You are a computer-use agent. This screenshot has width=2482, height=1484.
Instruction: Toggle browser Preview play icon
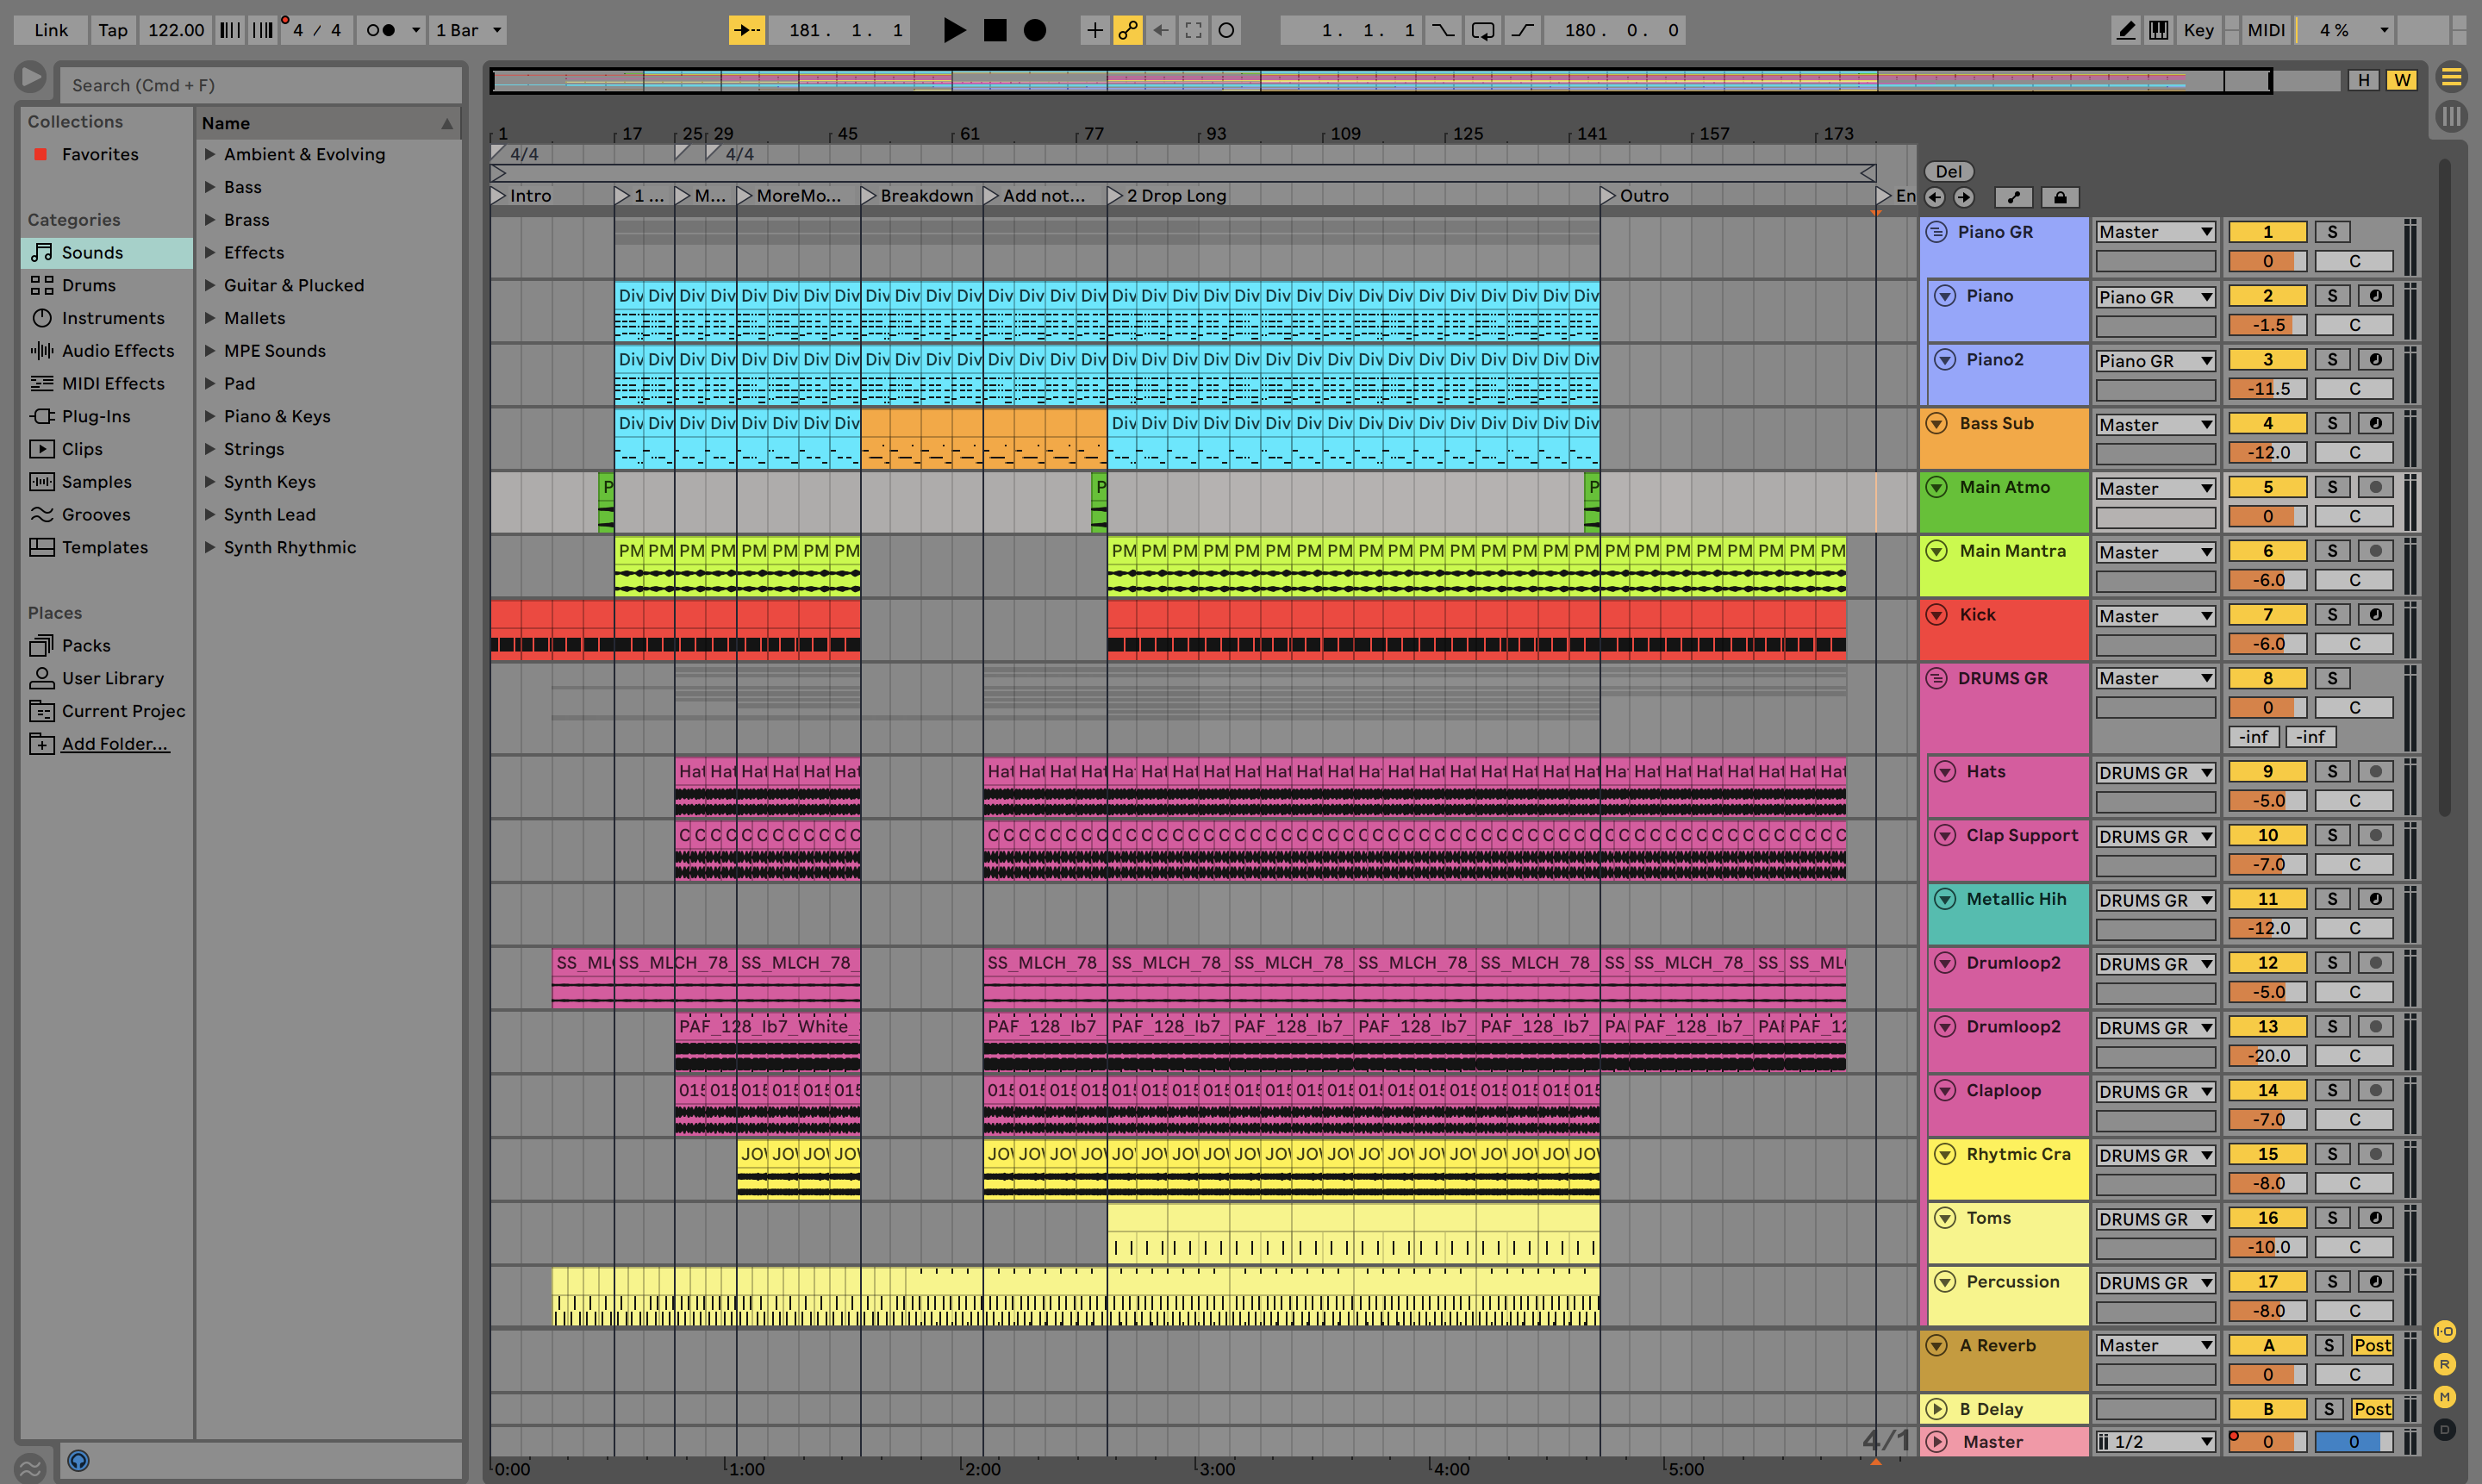coord(31,77)
